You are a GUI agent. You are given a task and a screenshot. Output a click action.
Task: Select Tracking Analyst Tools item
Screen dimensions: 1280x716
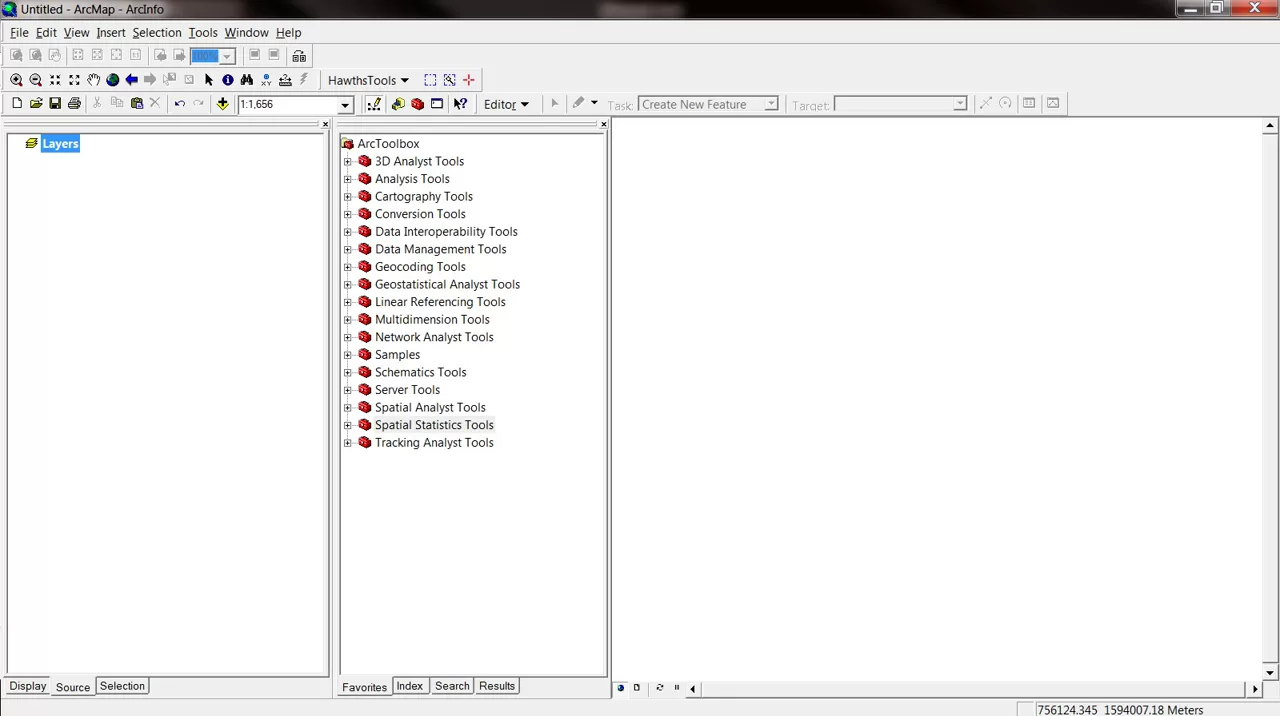tap(434, 443)
